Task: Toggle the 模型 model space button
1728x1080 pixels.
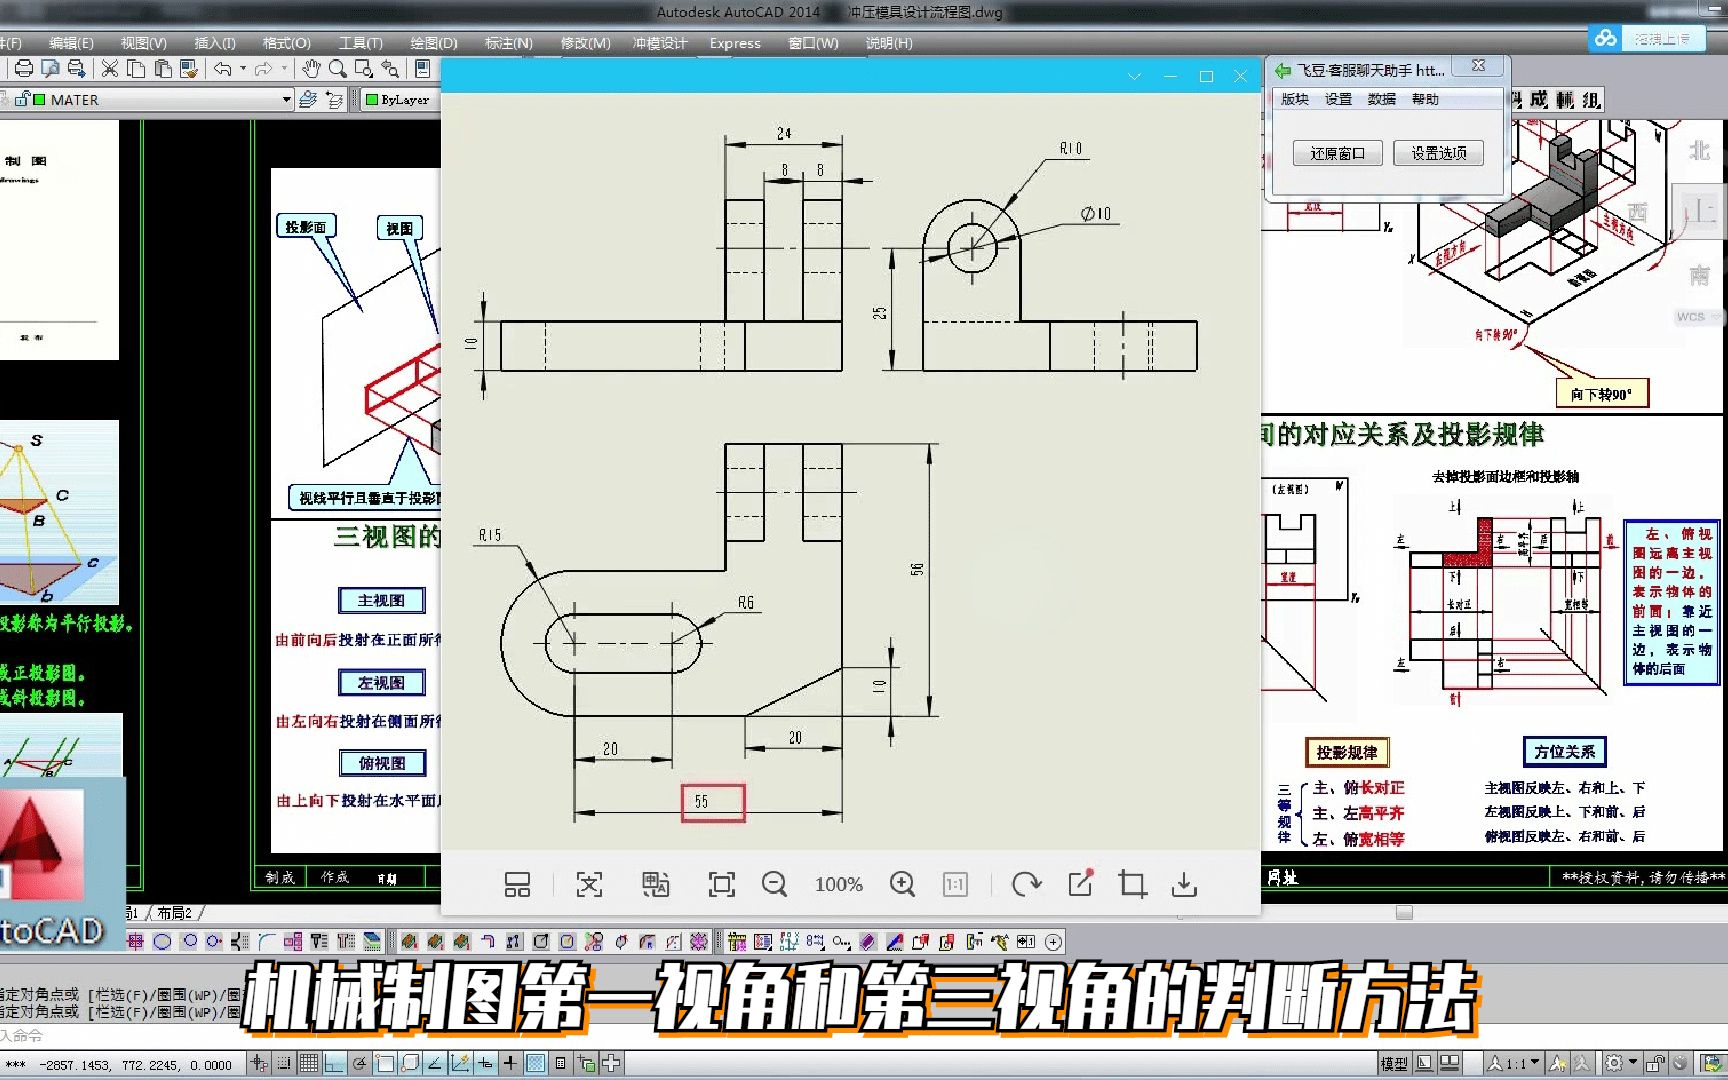Action: pos(1394,1064)
